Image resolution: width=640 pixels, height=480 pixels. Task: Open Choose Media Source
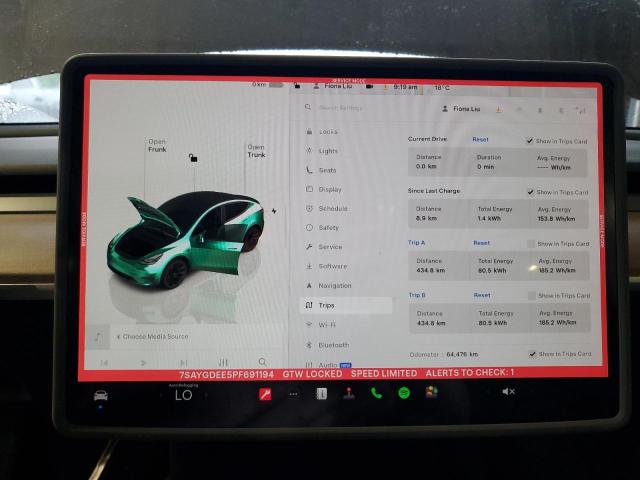153,337
